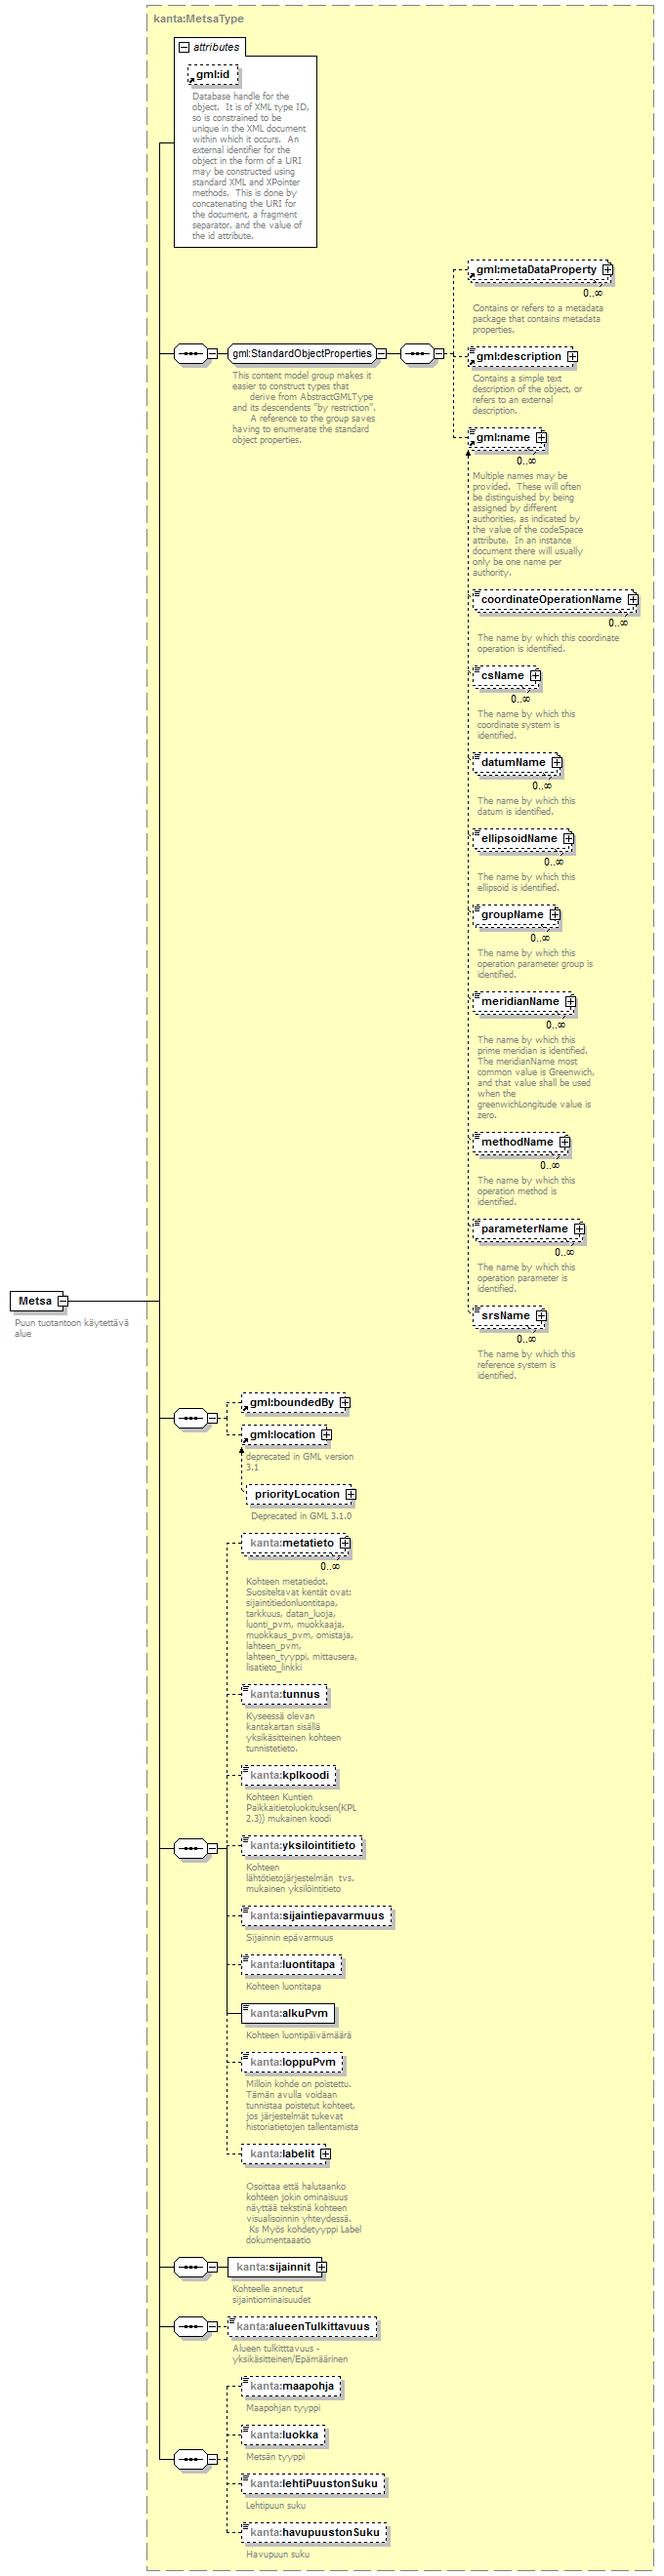The image size is (664, 2576).
Task: Click the sequence compositor left of gml:StandardObjectProperties
Action: (190, 354)
